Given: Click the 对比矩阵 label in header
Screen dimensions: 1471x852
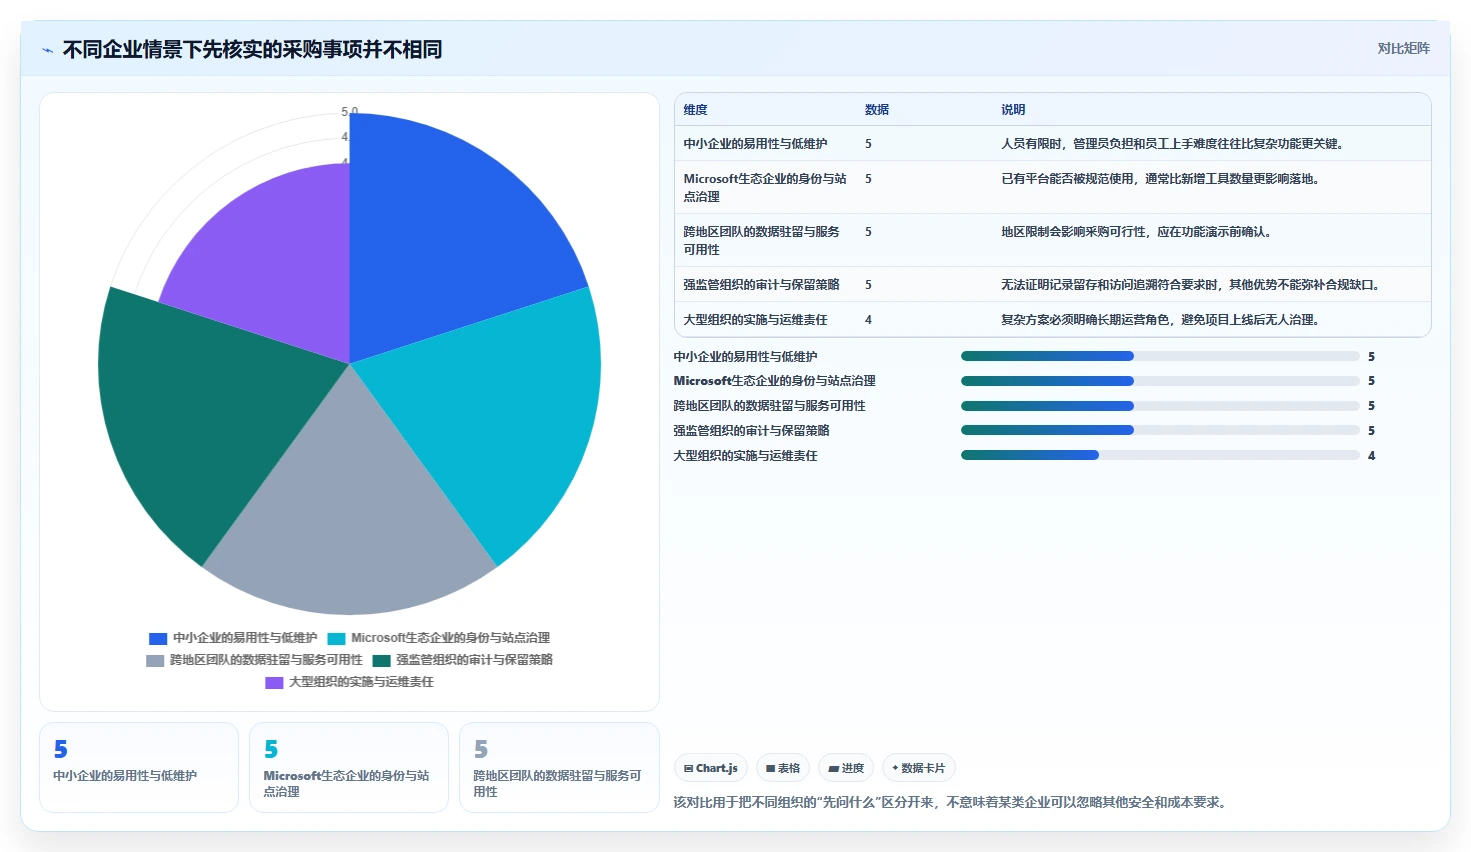Looking at the screenshot, I should pos(1403,48).
